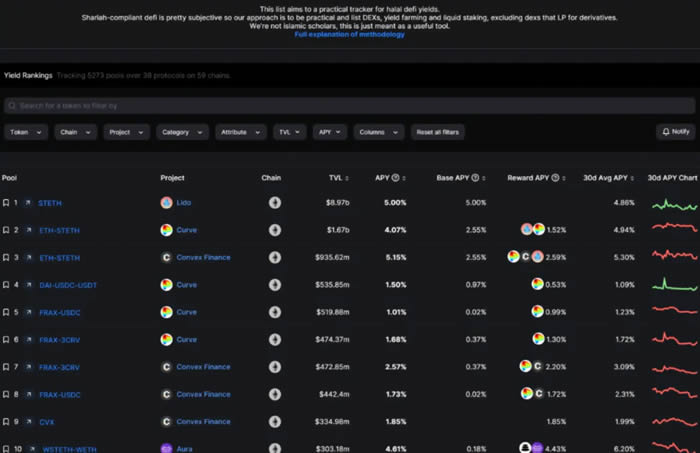Open the STETH pool link
The image size is (700, 453).
click(50, 203)
